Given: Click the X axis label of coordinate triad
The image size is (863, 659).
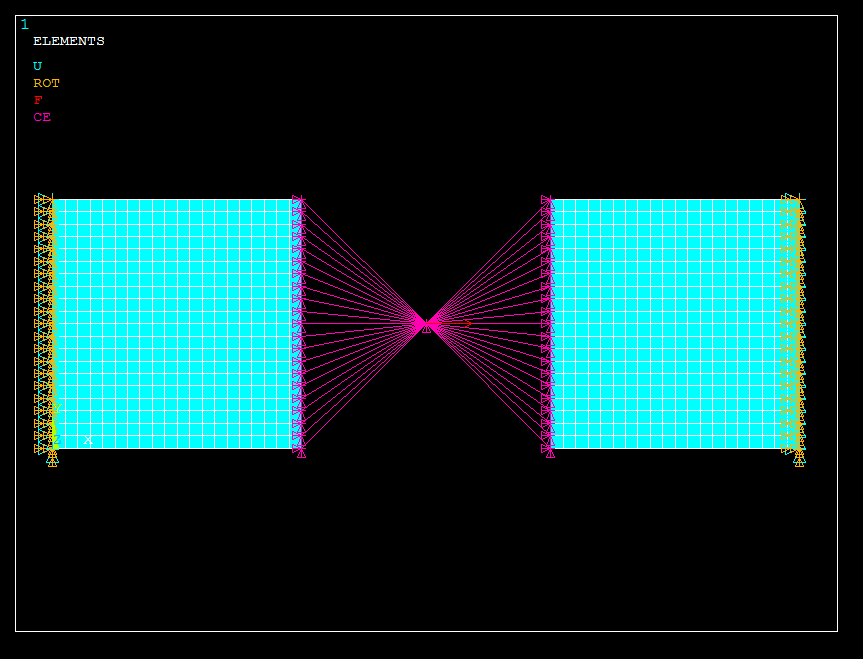Looking at the screenshot, I should (x=88, y=440).
